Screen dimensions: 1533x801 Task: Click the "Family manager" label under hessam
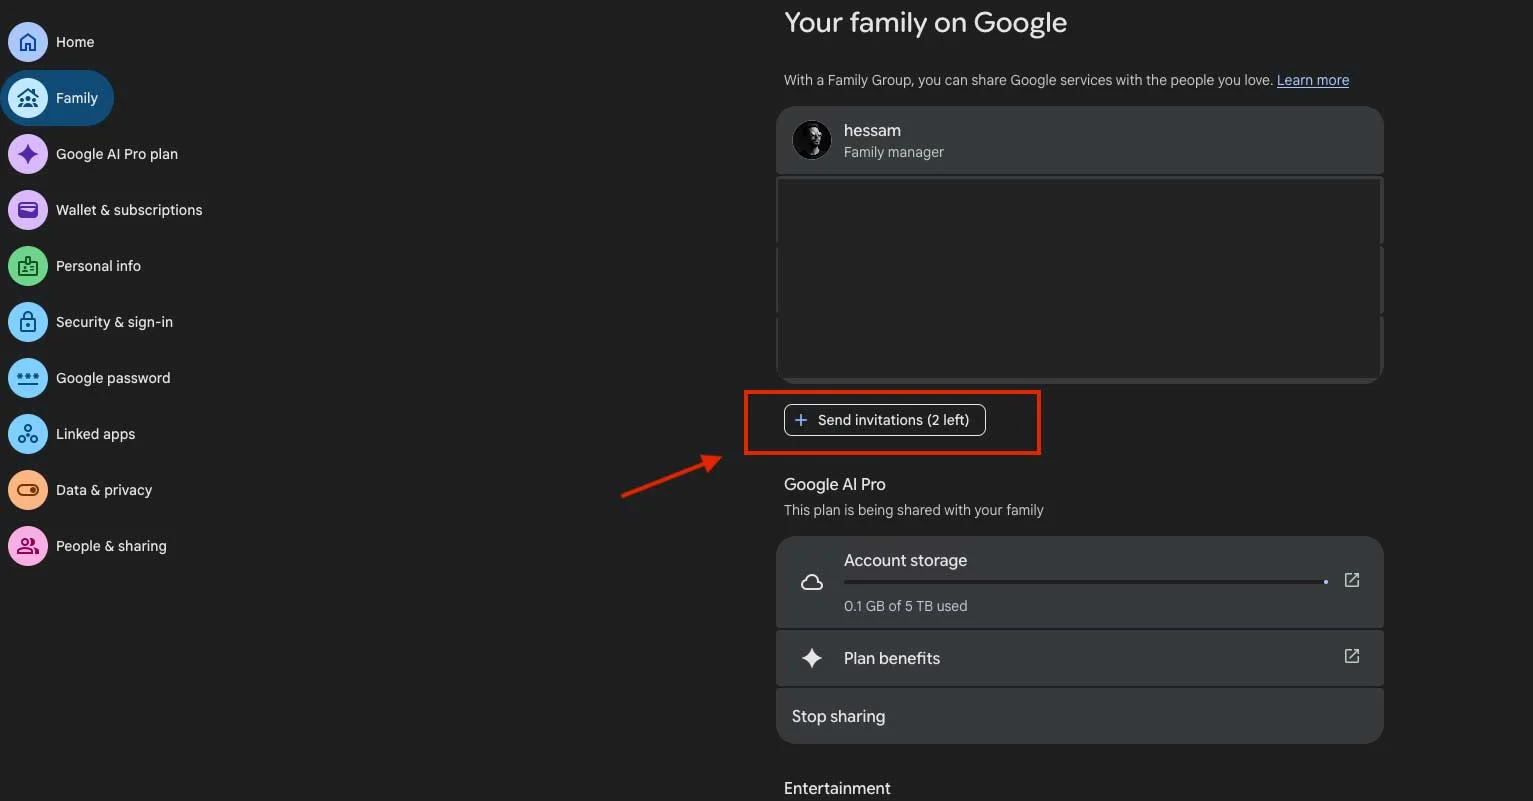[894, 152]
